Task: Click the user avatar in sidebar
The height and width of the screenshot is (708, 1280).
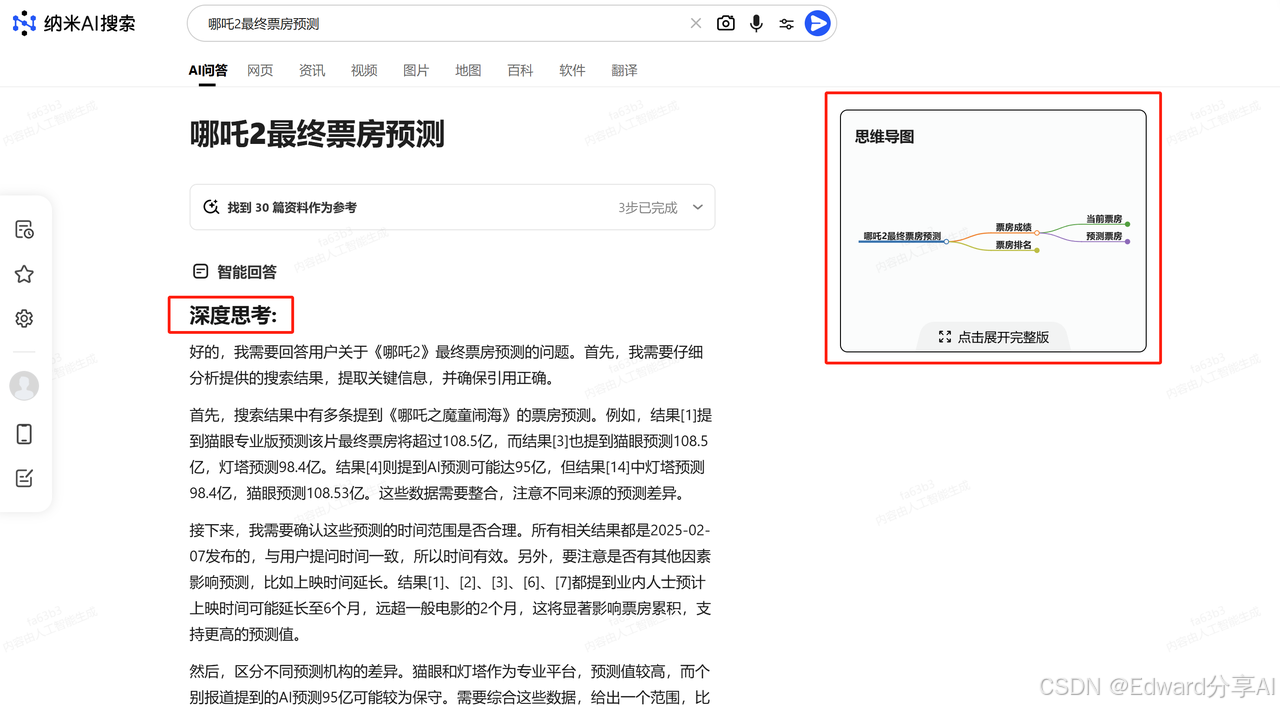Action: coord(24,385)
